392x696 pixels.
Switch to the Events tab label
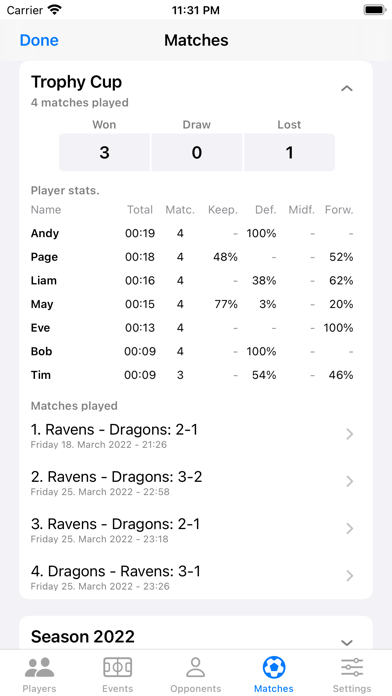(117, 688)
